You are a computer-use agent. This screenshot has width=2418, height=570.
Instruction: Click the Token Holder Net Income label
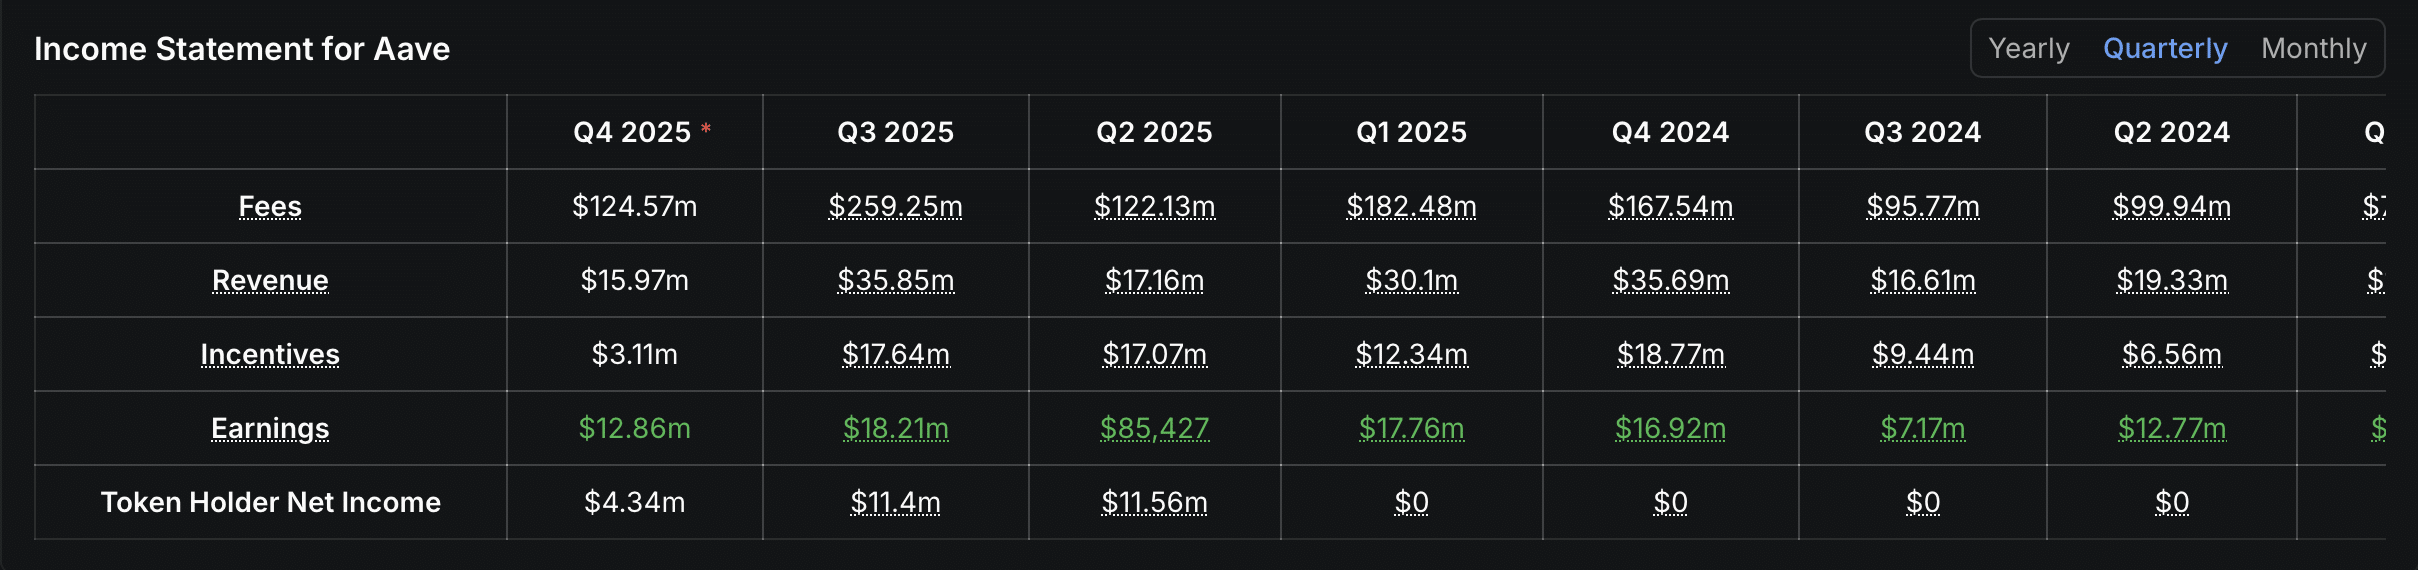[270, 502]
